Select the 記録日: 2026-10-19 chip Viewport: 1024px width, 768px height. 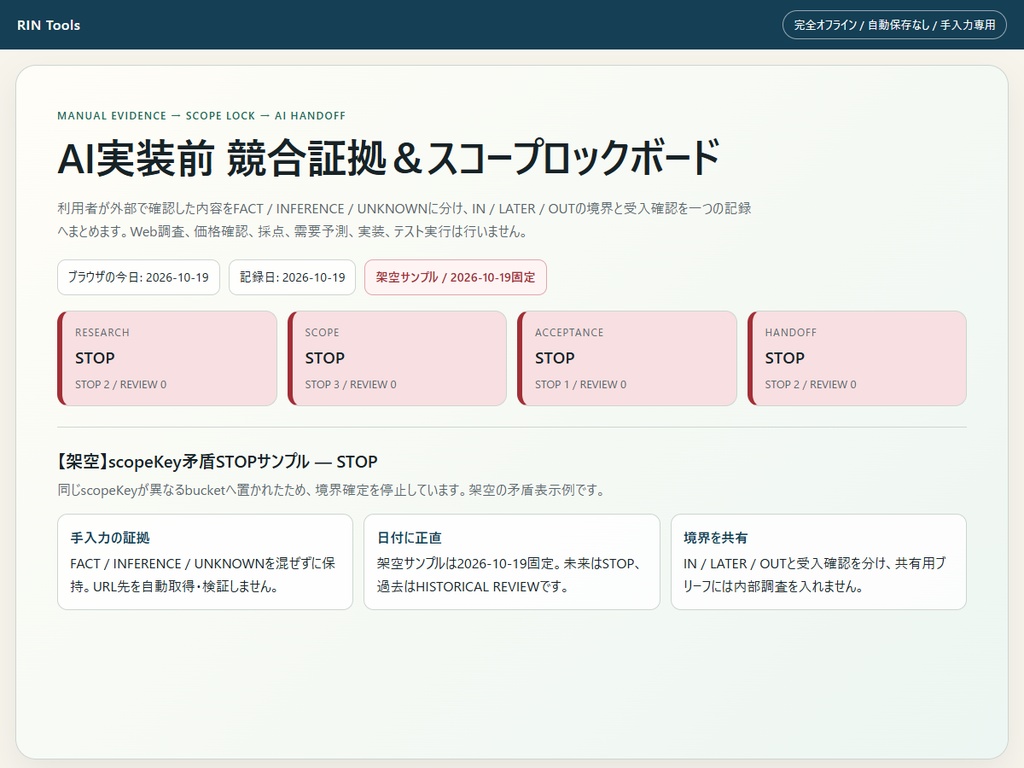[292, 277]
